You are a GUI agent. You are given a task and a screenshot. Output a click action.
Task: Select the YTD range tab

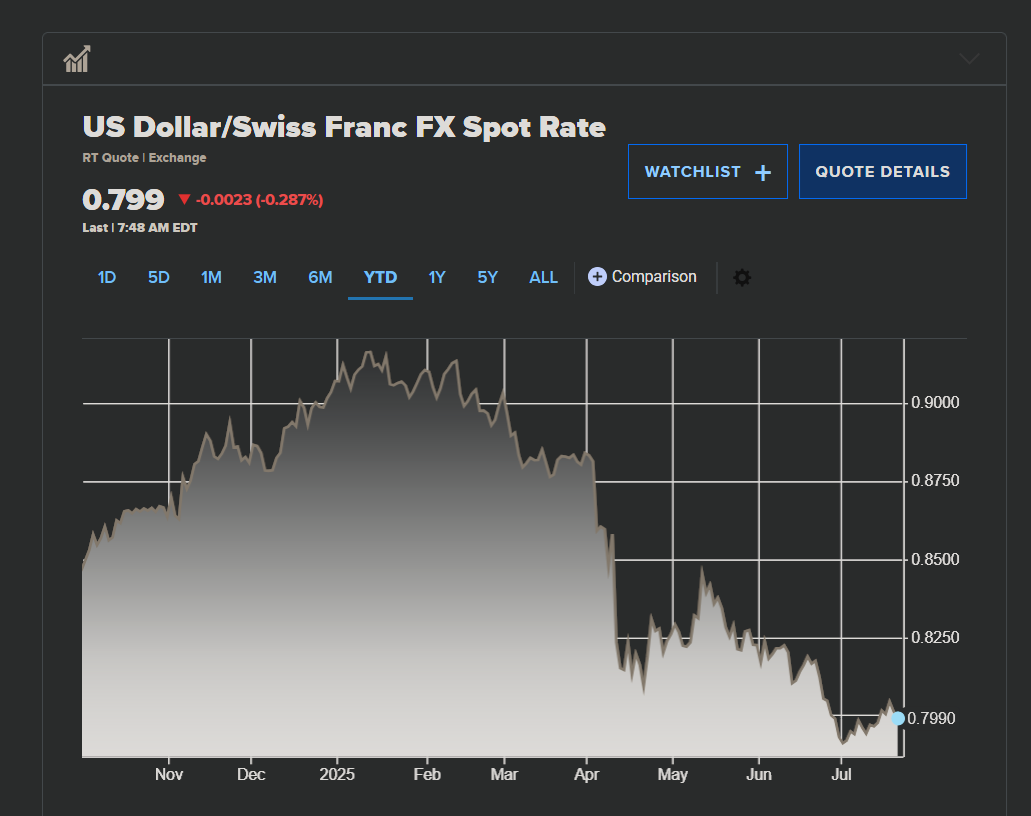tap(380, 277)
